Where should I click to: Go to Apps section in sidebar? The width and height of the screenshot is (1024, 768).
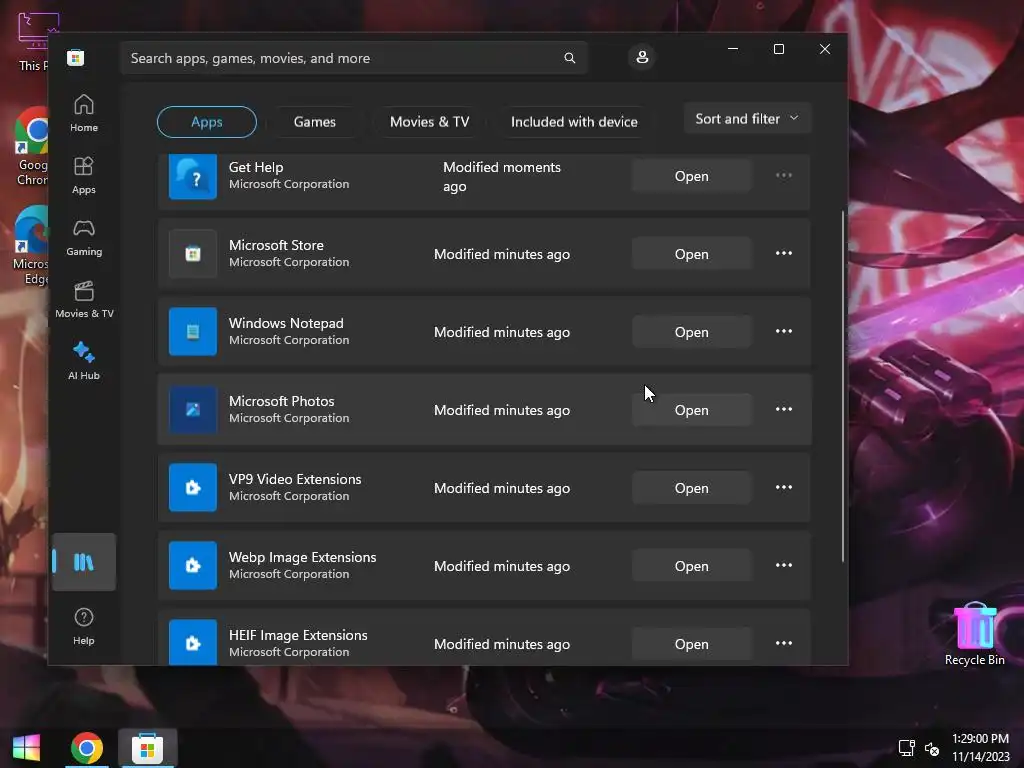(x=84, y=175)
